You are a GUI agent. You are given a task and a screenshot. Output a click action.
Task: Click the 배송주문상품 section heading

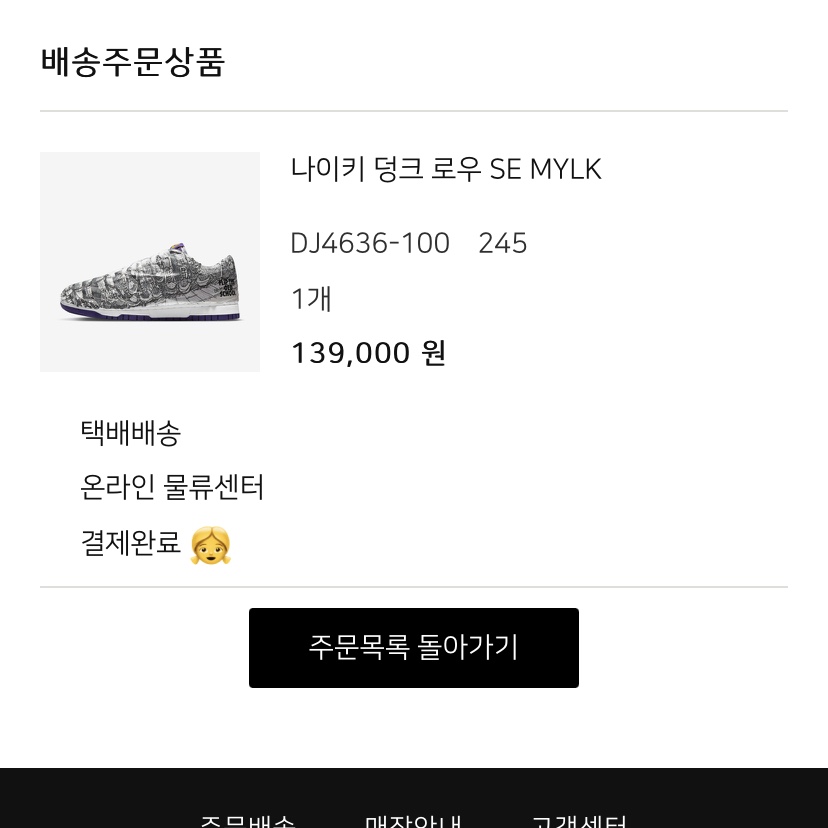click(x=133, y=62)
